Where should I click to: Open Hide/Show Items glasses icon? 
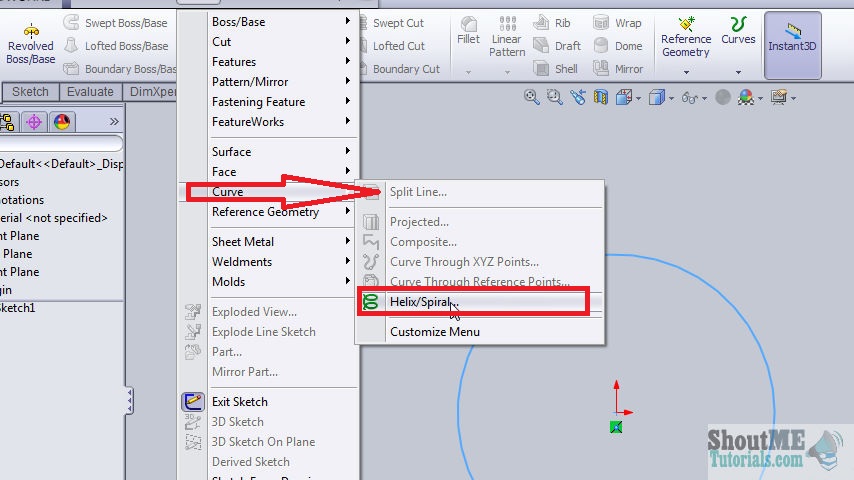690,98
